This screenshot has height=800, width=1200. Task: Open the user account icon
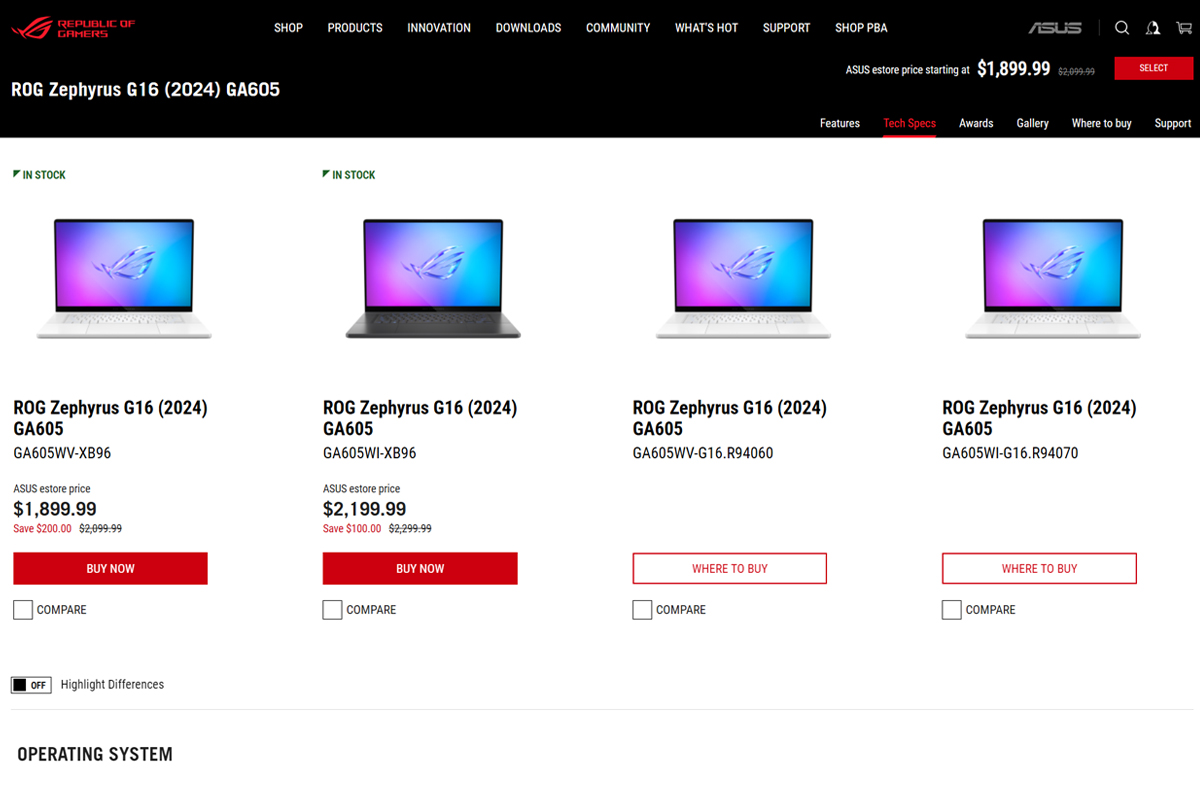tap(1153, 28)
